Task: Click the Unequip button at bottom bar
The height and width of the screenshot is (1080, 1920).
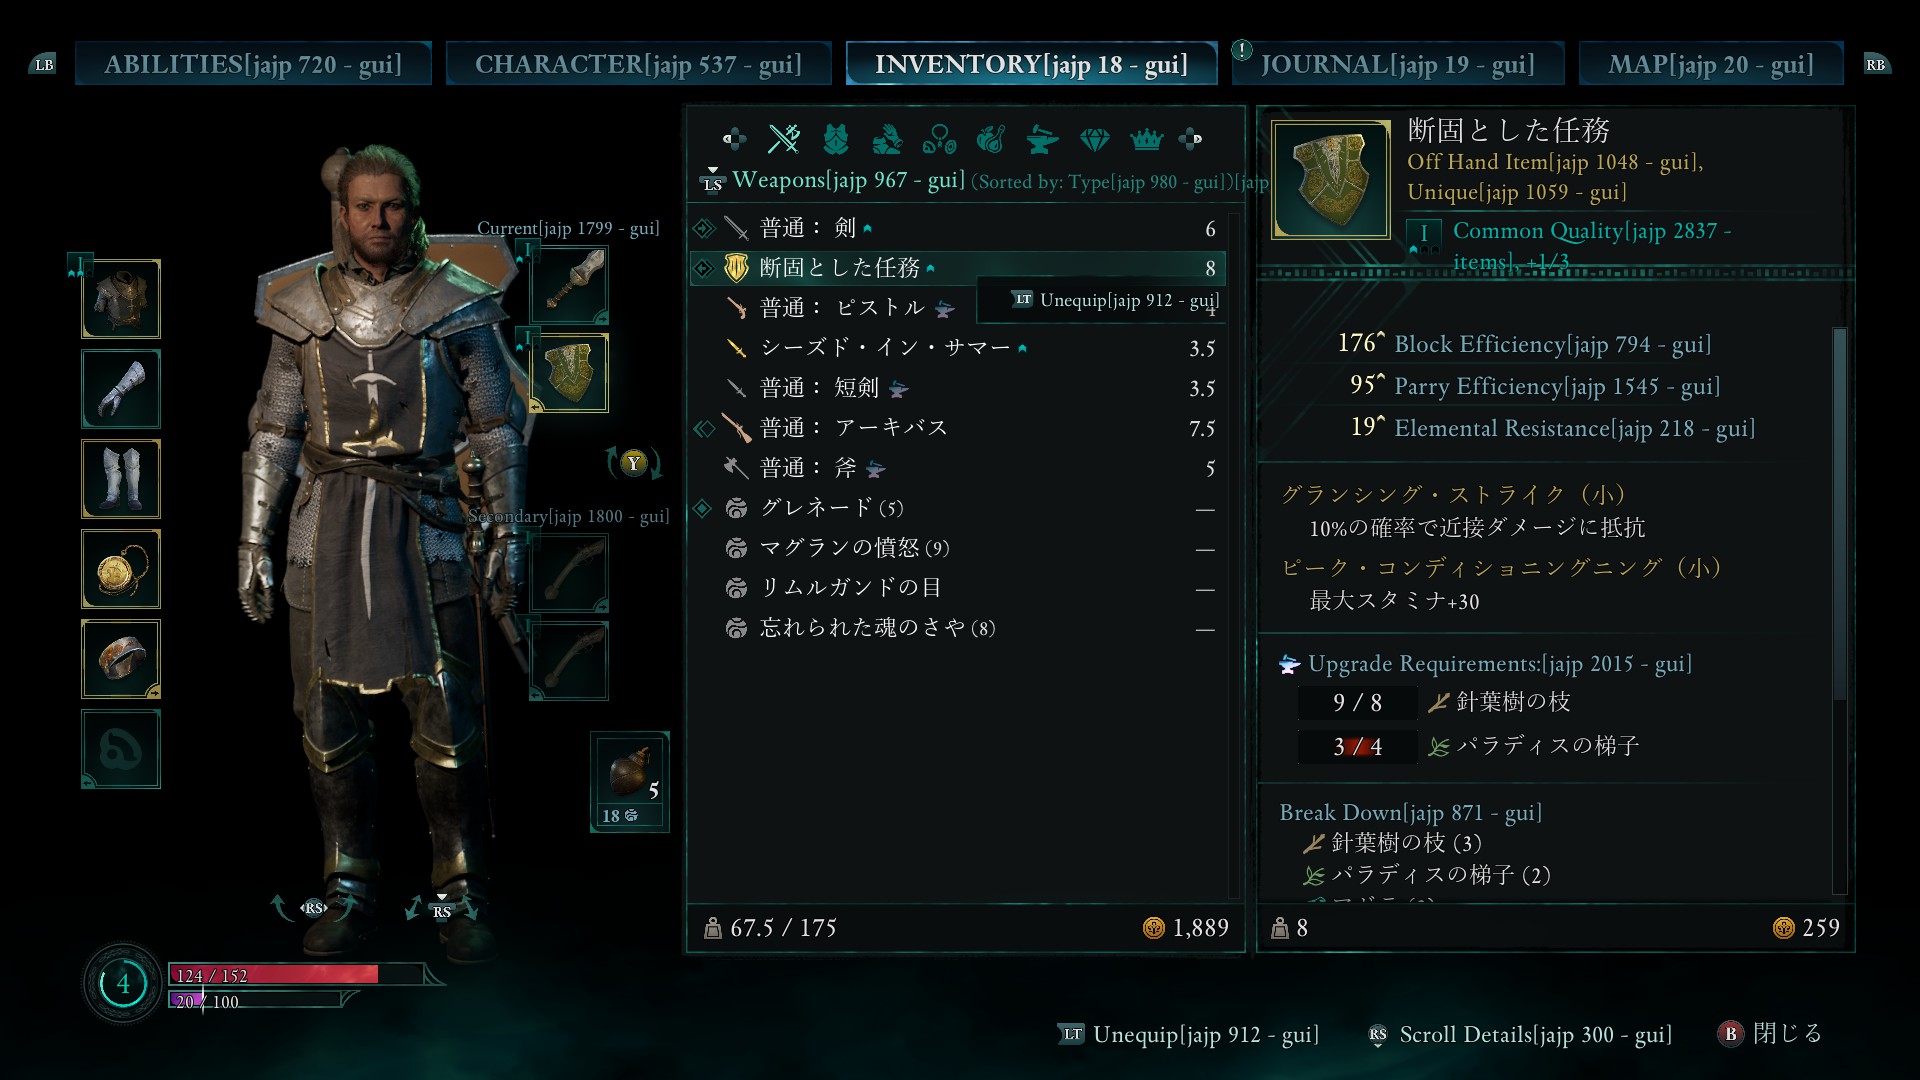Action: click(x=1189, y=1034)
